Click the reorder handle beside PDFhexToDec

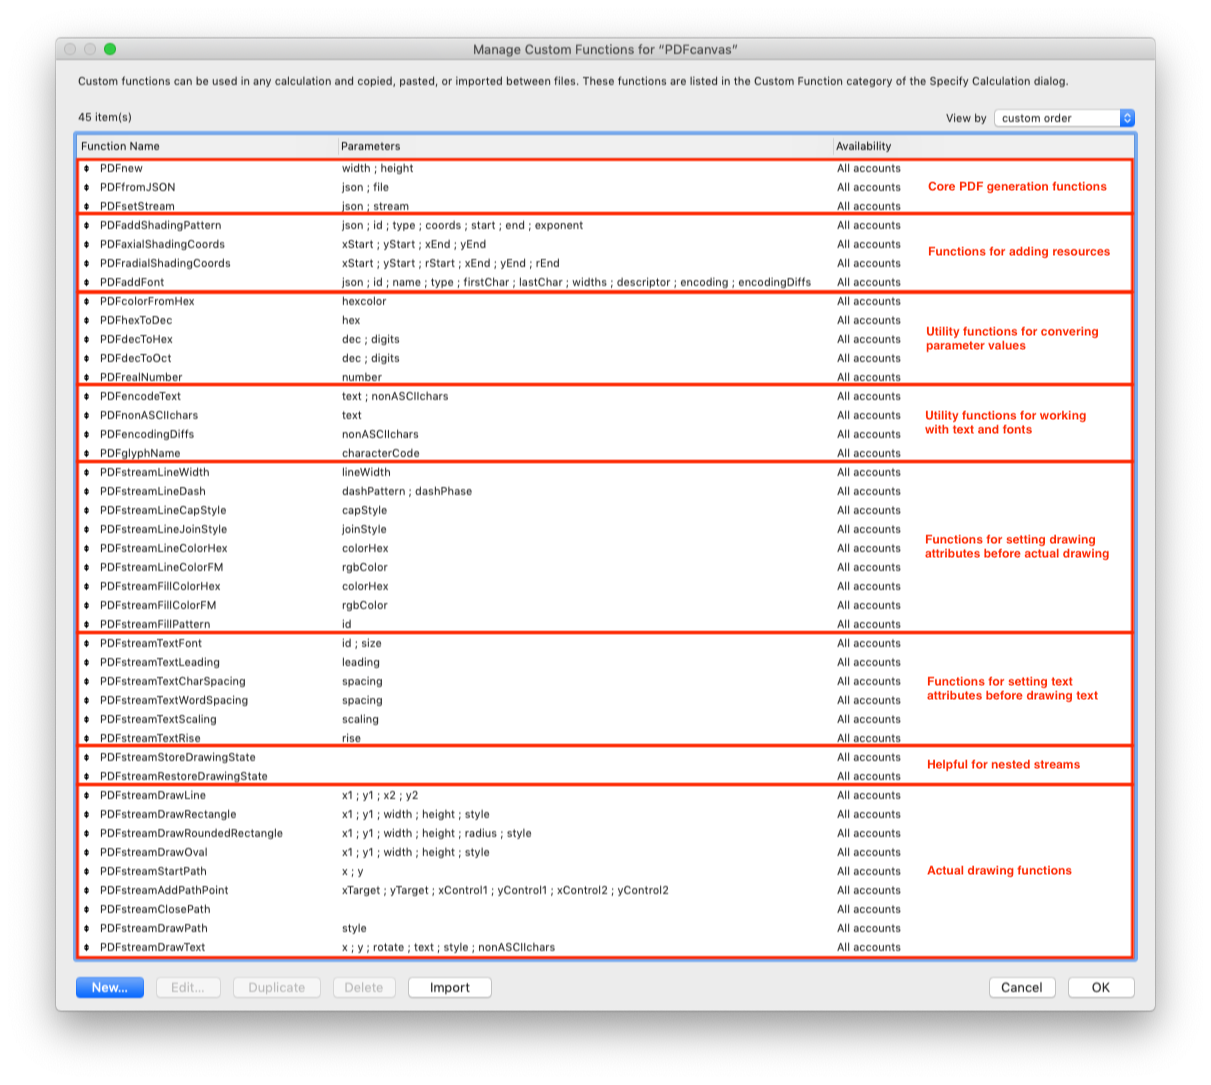pos(87,320)
